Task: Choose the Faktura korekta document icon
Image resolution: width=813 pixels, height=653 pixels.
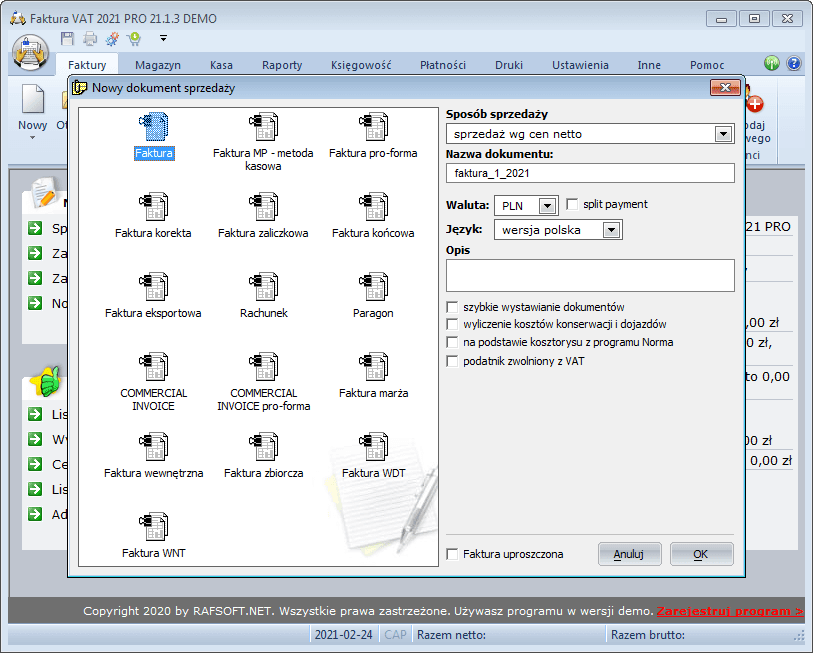Action: [153, 206]
